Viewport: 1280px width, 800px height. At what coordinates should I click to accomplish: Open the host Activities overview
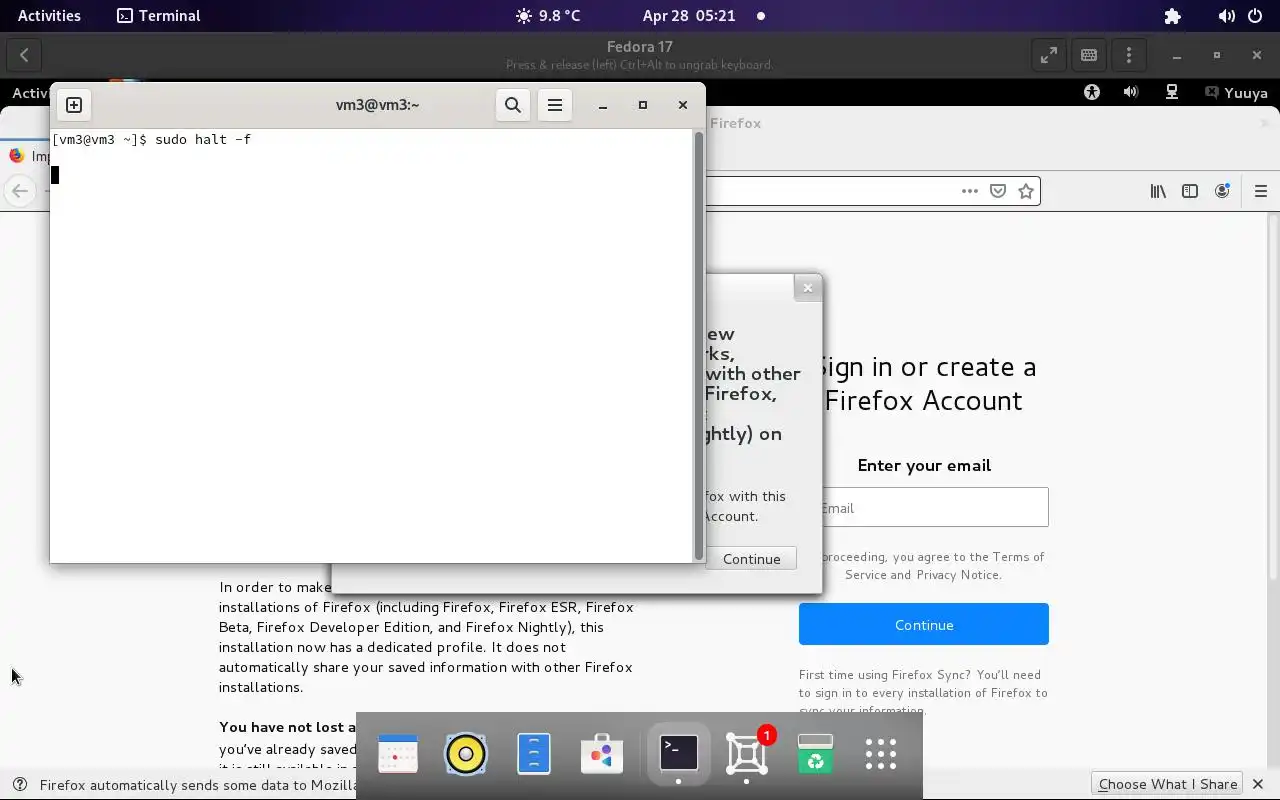(x=49, y=16)
